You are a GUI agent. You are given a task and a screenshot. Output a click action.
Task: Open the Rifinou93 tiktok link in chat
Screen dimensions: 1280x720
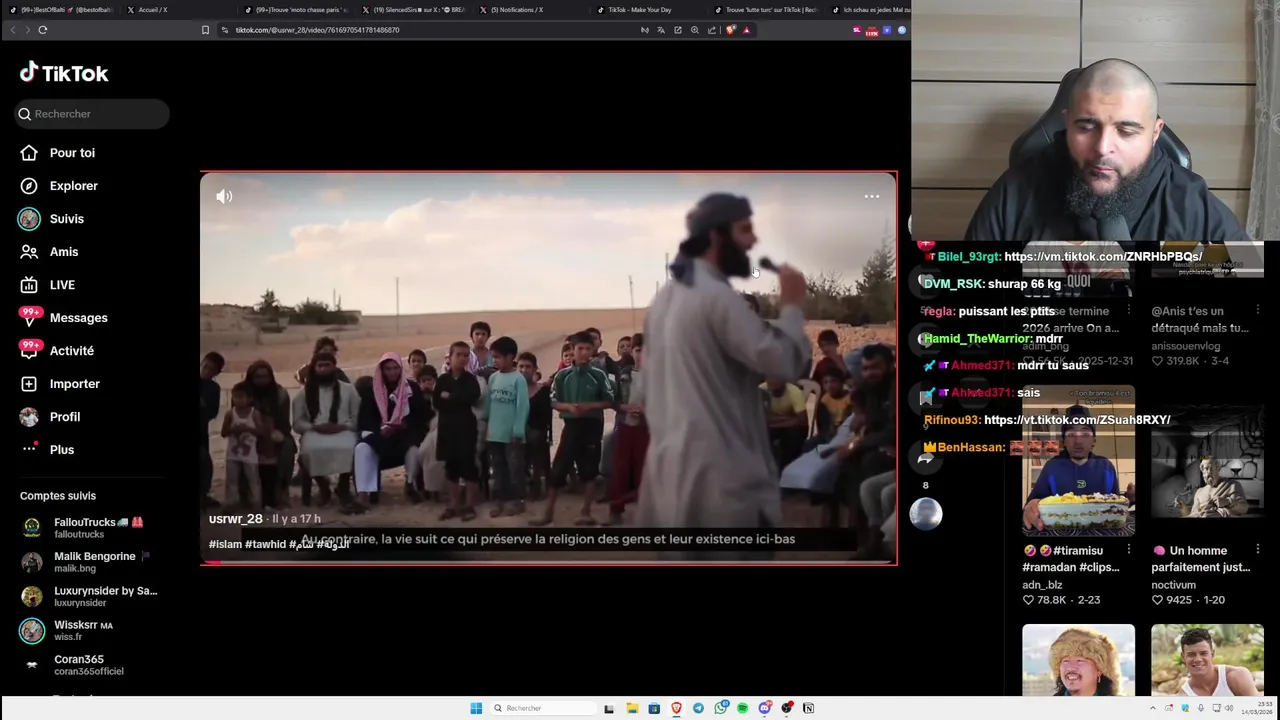(x=1077, y=420)
